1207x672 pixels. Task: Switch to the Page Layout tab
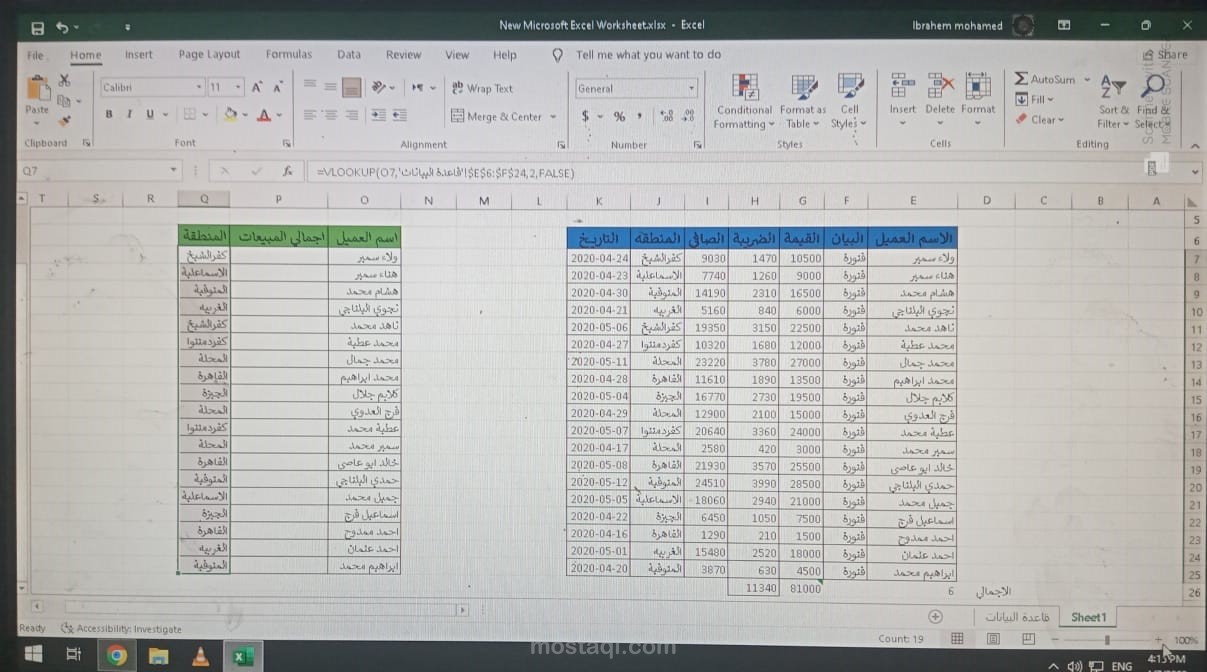(209, 55)
